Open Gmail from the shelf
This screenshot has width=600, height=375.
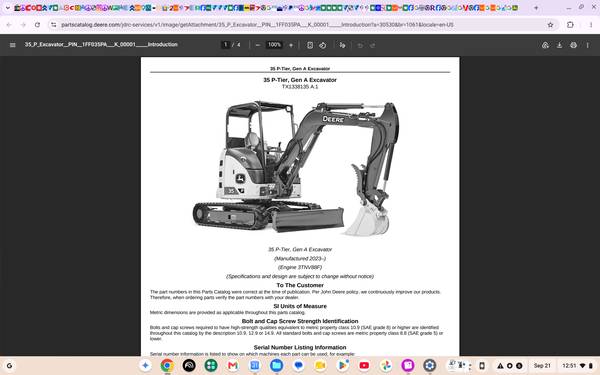233,365
